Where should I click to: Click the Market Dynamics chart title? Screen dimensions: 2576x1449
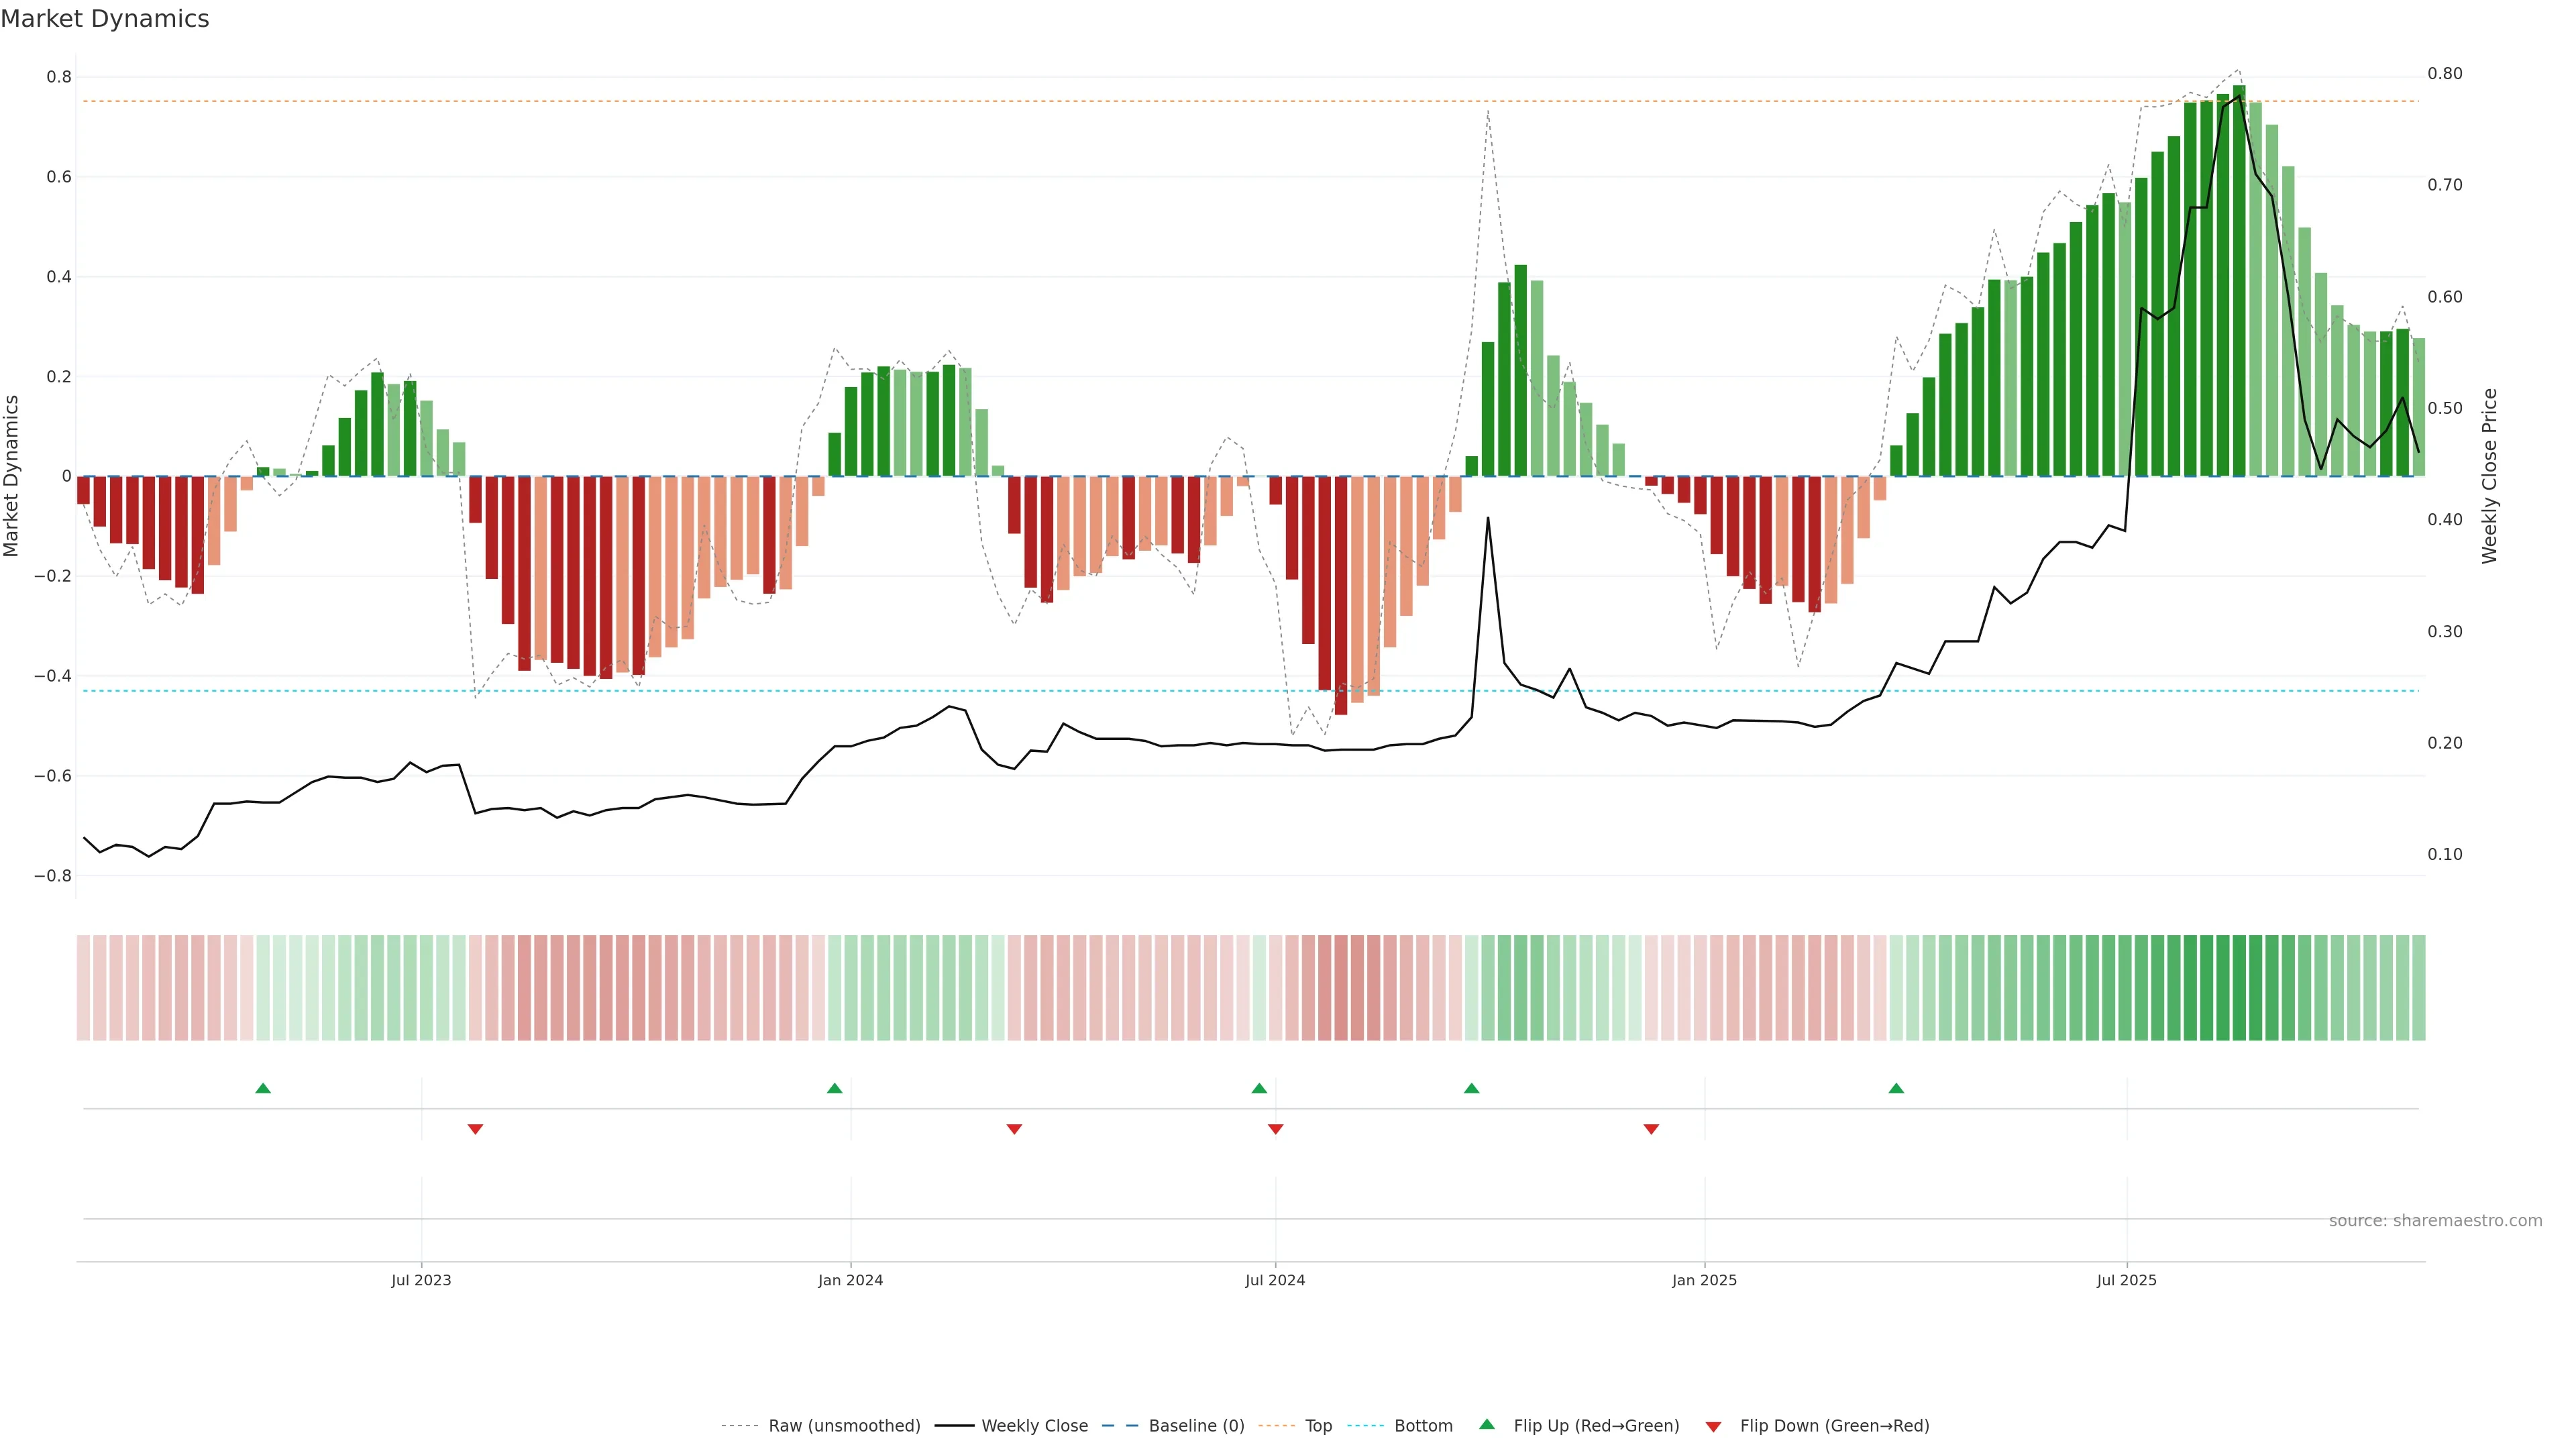click(105, 19)
